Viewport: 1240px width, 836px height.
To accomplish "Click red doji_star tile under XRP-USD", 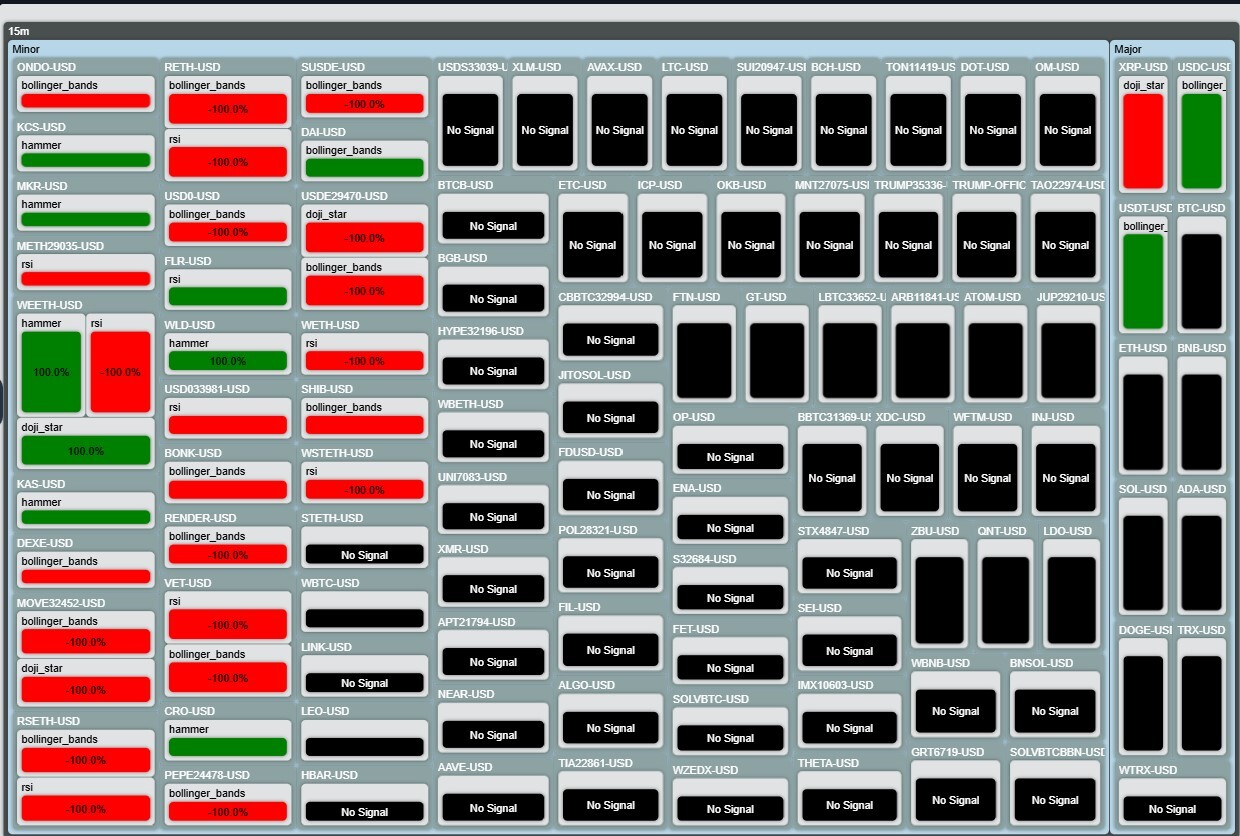I will (x=1143, y=141).
